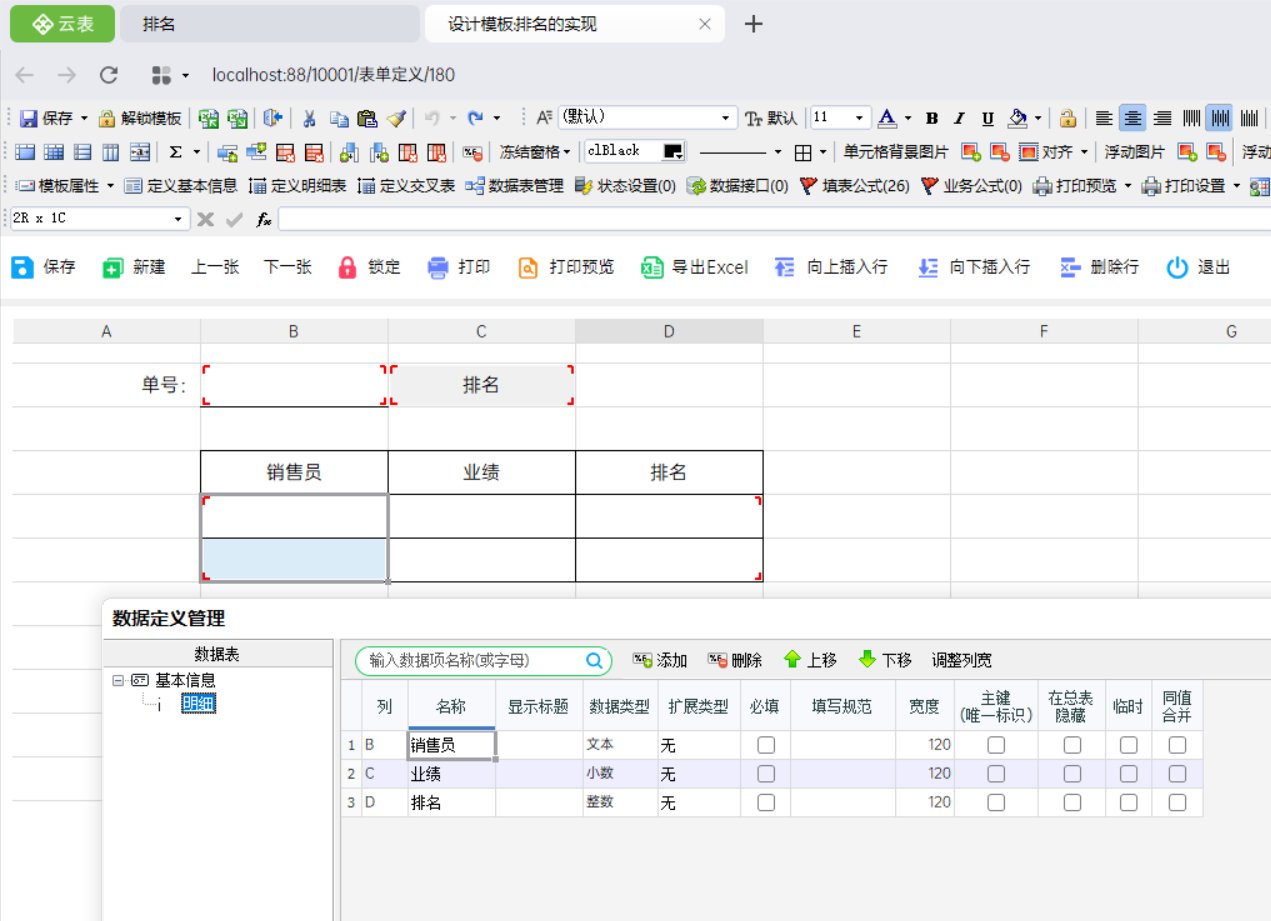Screen dimensions: 1271x921
Task: Toggle Bold formatting
Action: (x=932, y=118)
